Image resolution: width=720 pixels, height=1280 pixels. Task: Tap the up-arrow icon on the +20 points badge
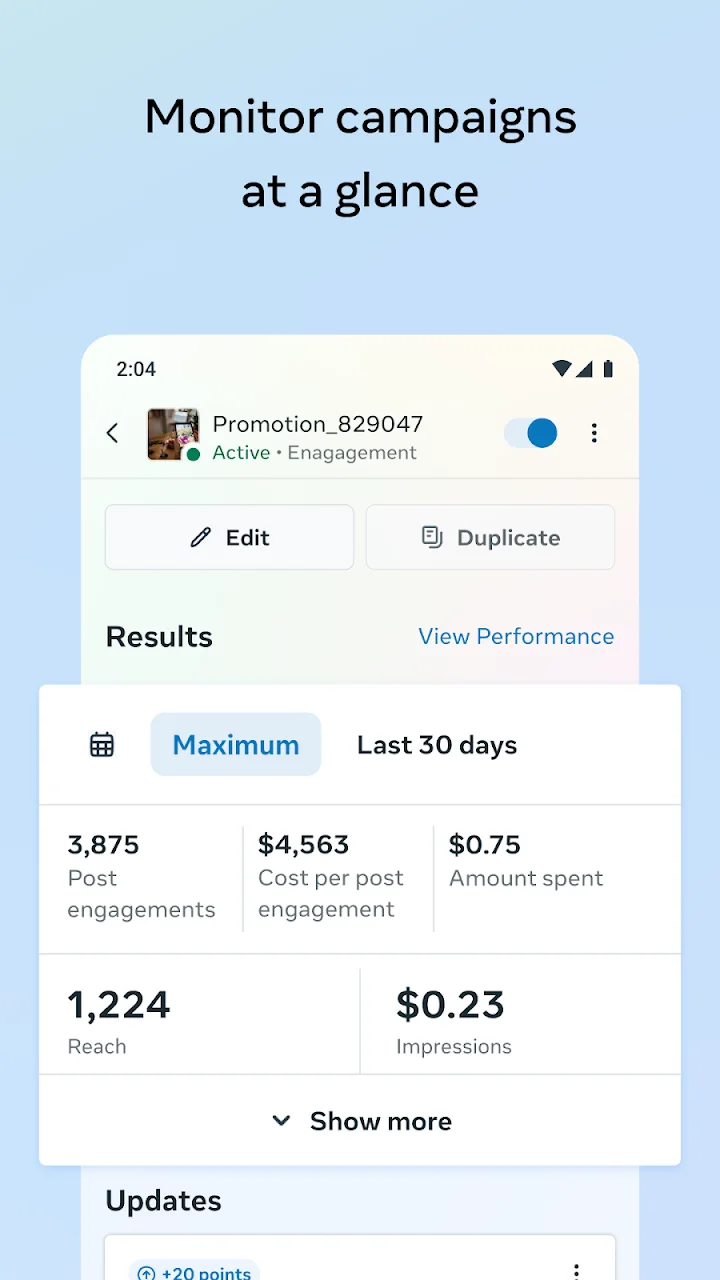click(x=146, y=1273)
